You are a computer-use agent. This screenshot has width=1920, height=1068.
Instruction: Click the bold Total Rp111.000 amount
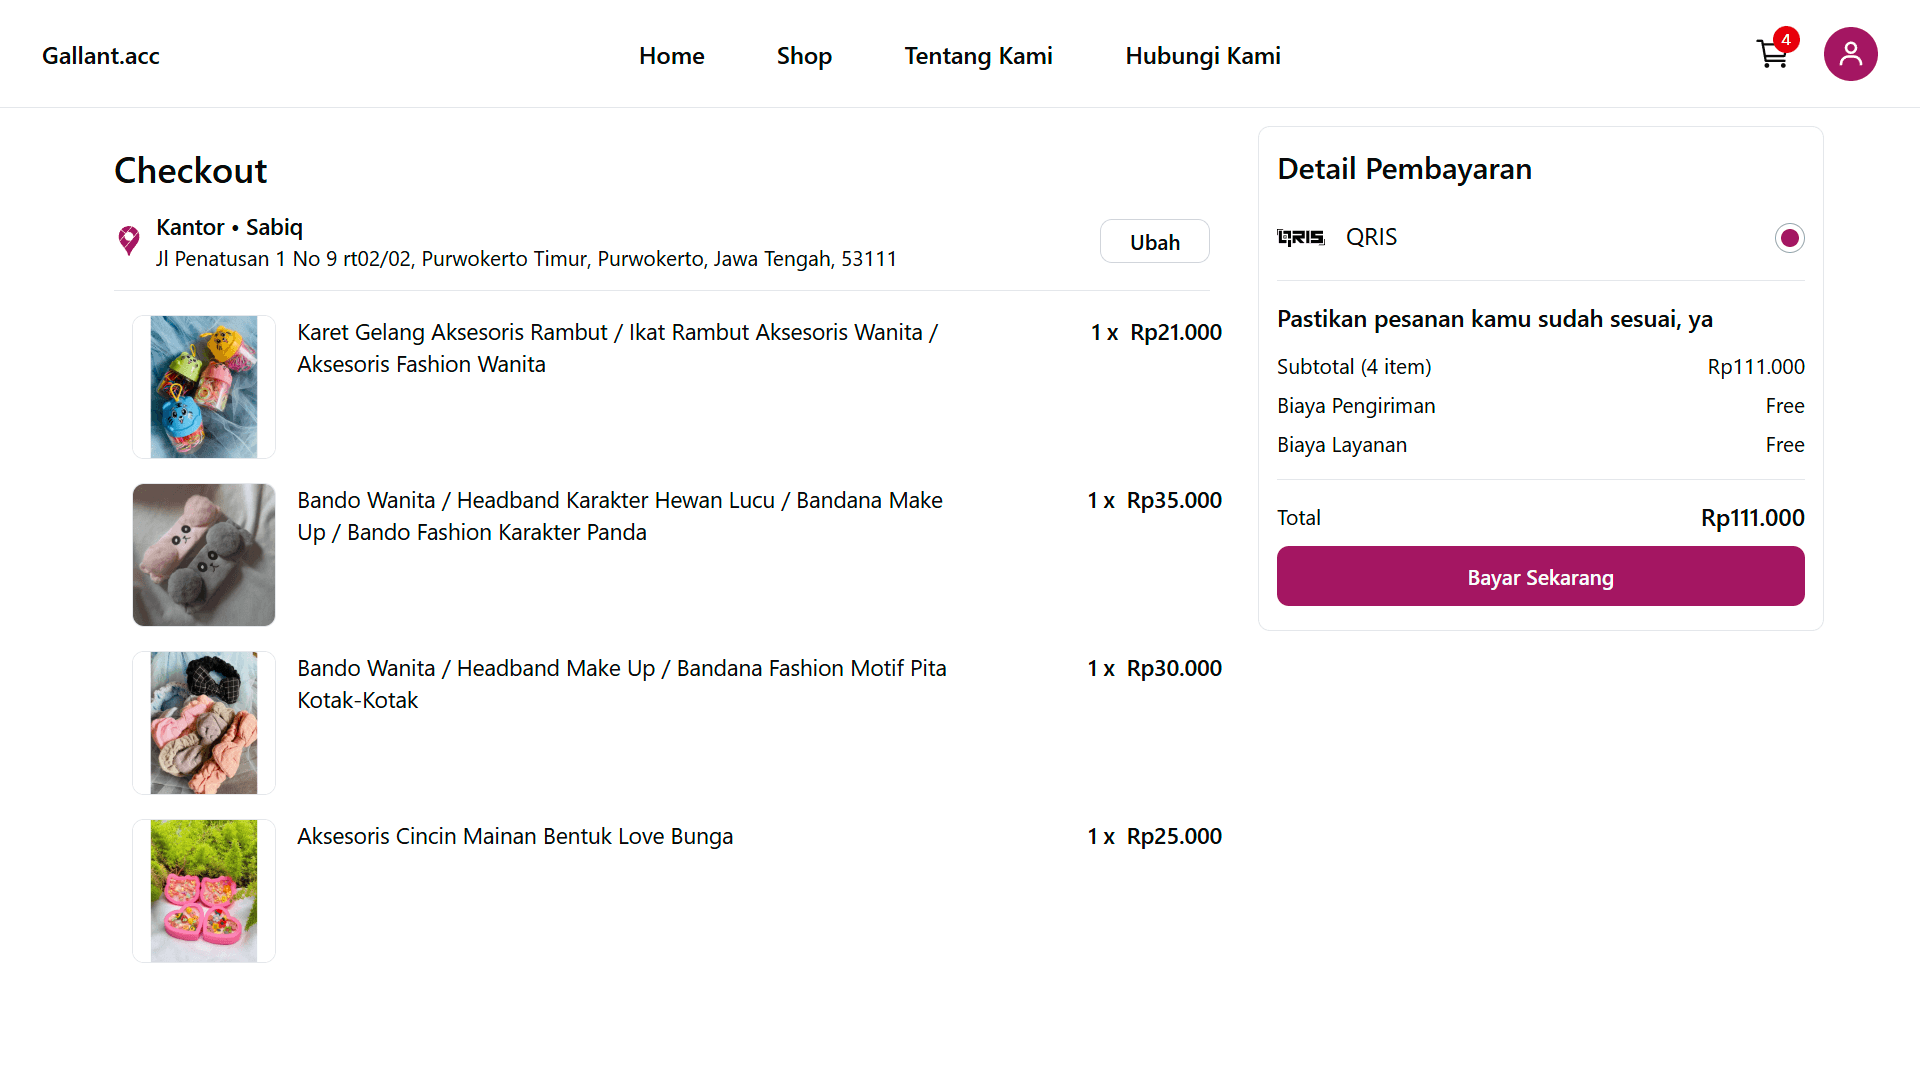[1752, 518]
